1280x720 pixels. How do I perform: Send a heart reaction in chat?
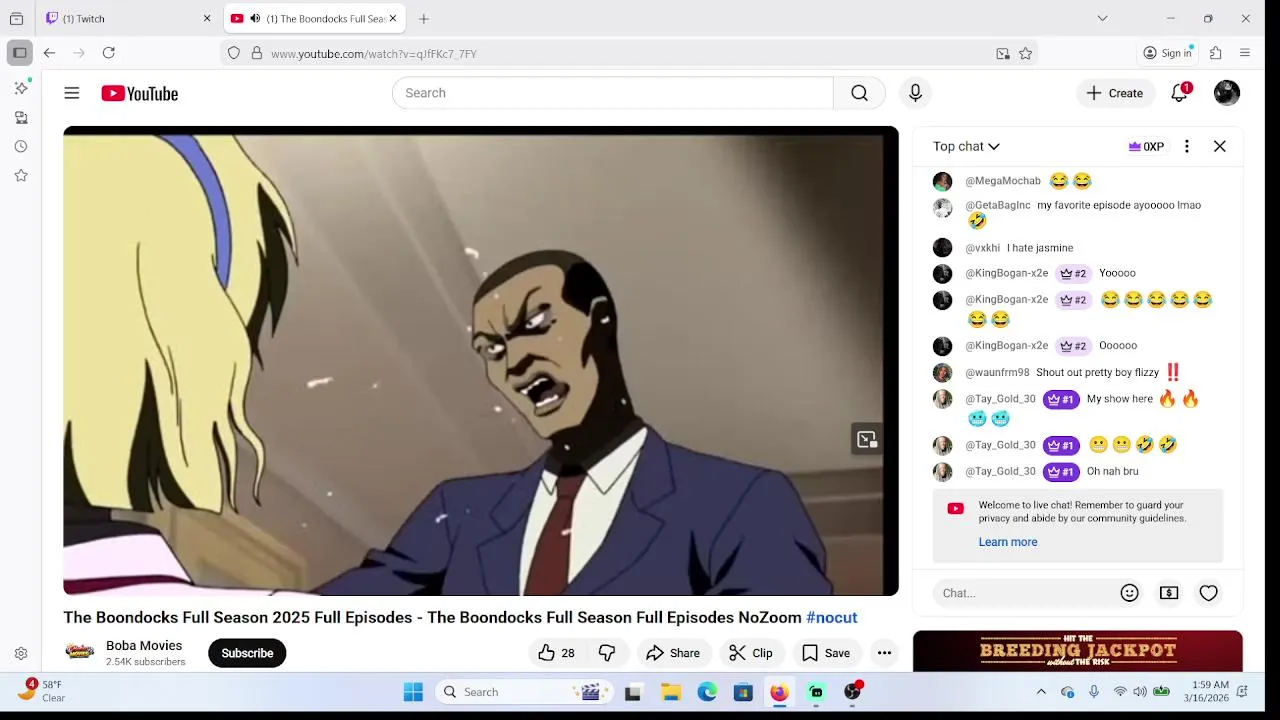(x=1209, y=593)
